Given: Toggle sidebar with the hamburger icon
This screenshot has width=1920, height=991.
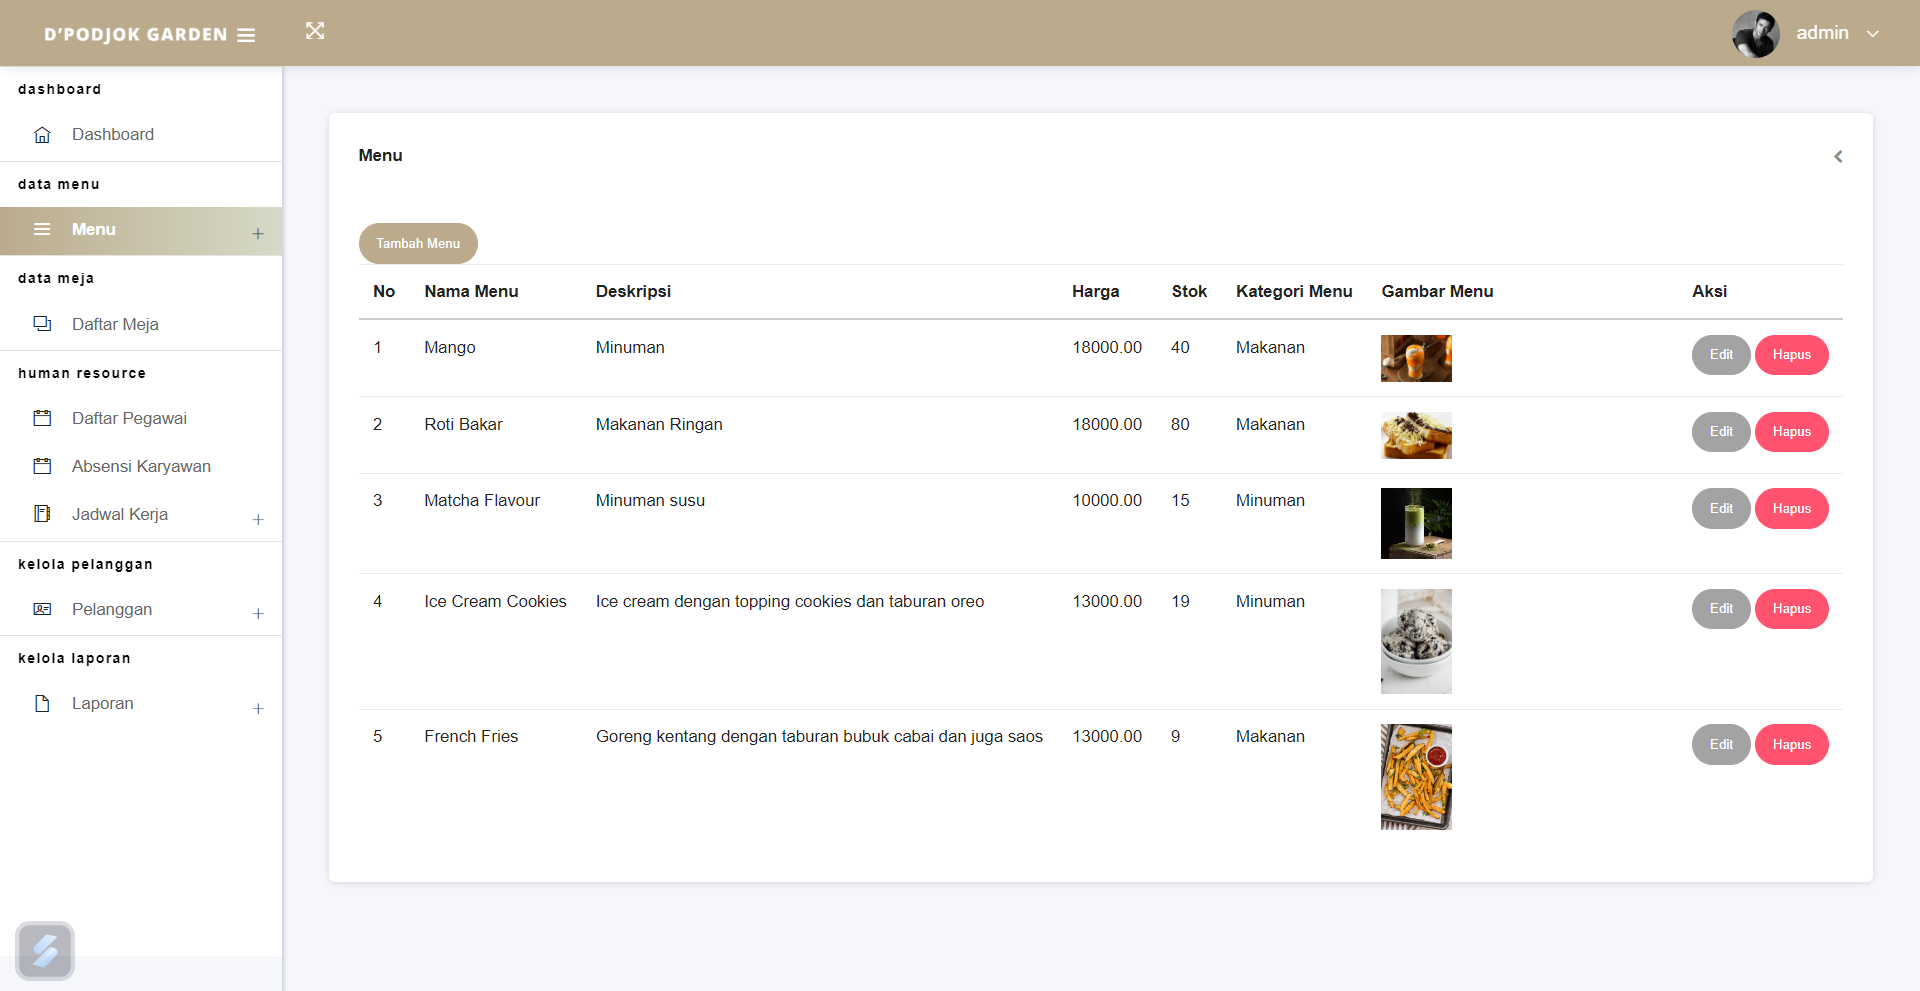Looking at the screenshot, I should tap(246, 35).
